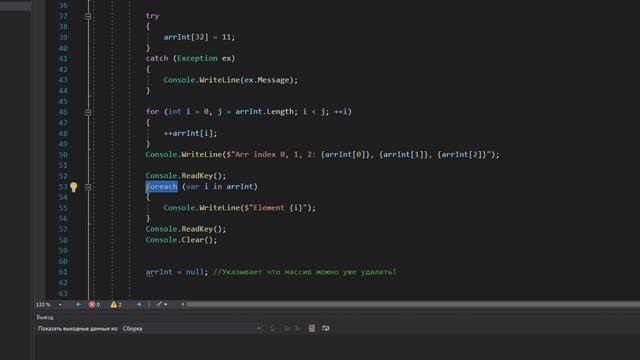The height and width of the screenshot is (360, 640).
Task: Collapse the try block at line 37
Action: (88, 16)
